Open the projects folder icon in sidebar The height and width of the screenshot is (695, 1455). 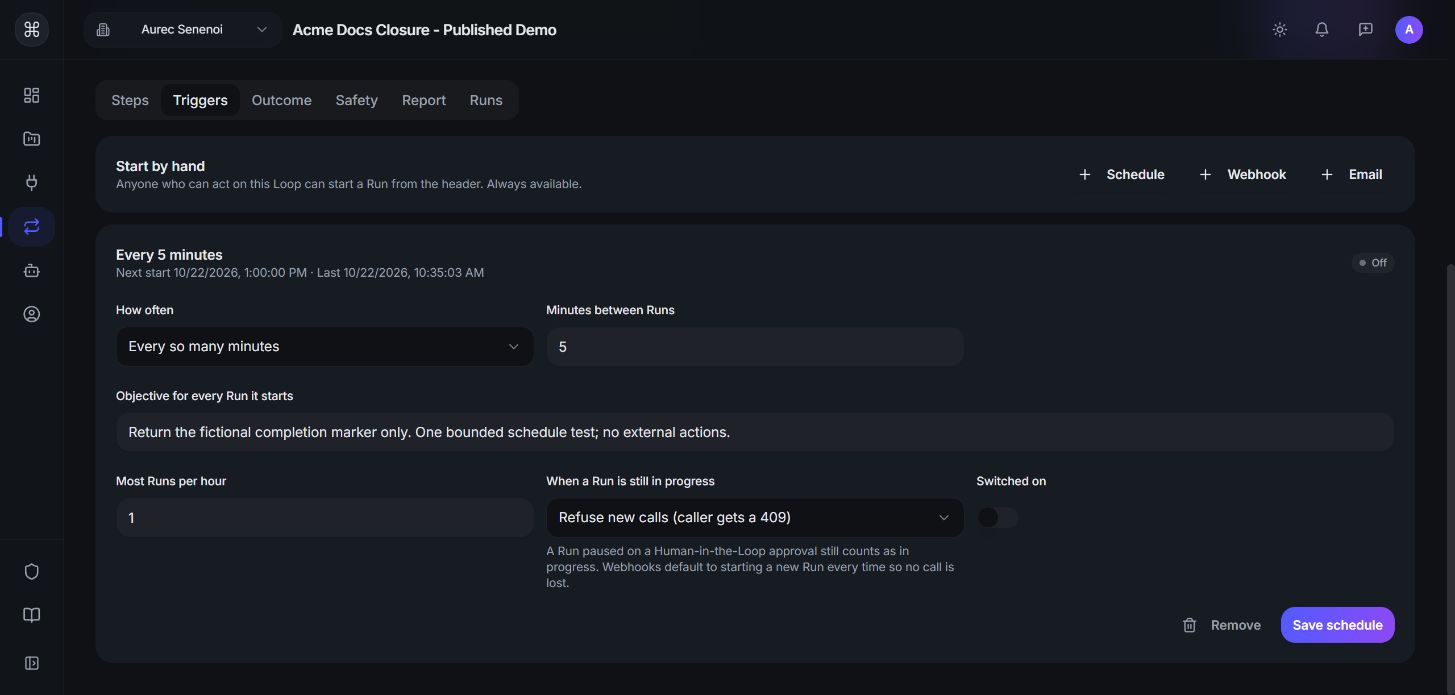click(x=31, y=139)
